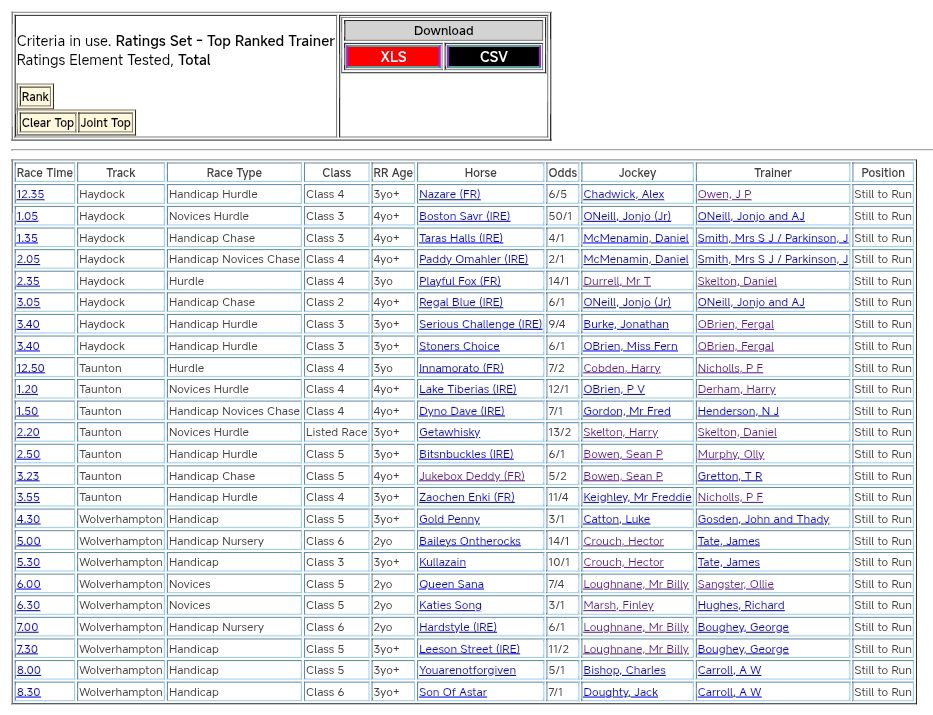
Task: Open the 8.30 Wolverhampton race link
Action: click(28, 692)
